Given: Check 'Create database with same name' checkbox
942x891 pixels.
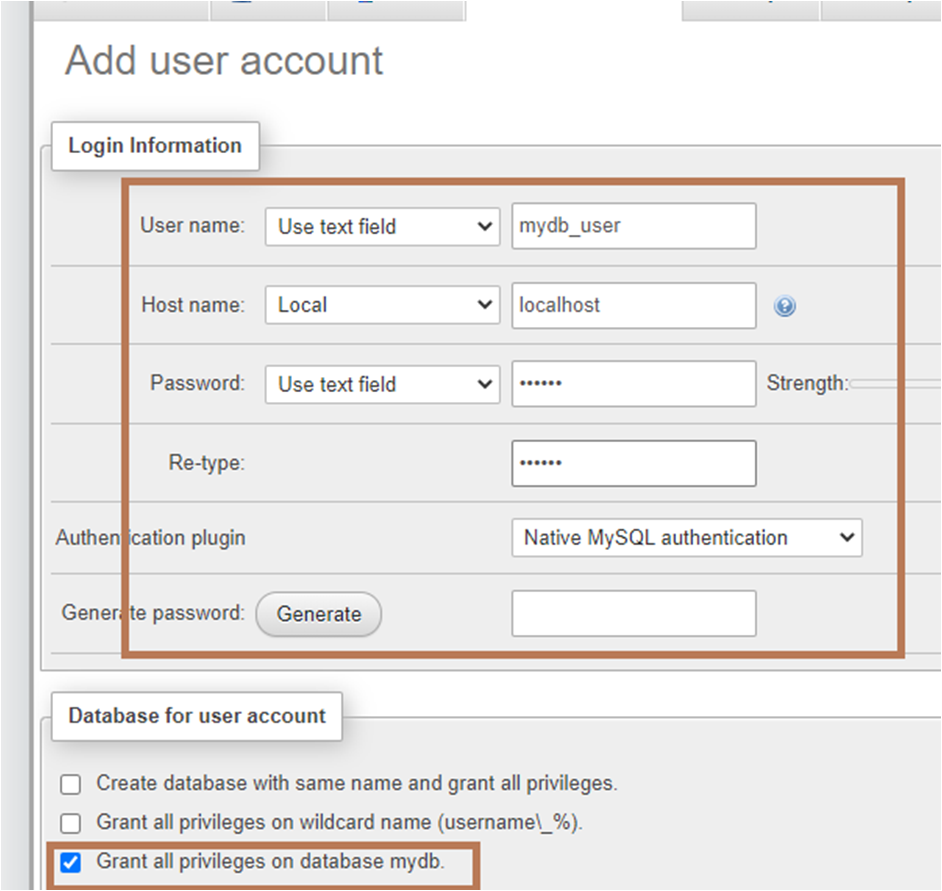Looking at the screenshot, I should pyautogui.click(x=71, y=784).
